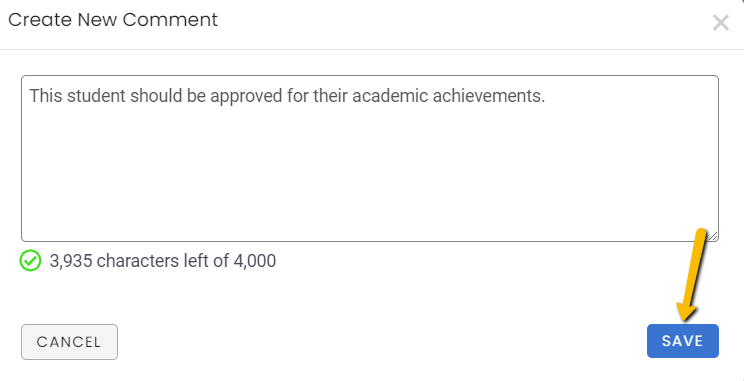Click the word 'their' in the comment
744x381 pixels.
click(x=330, y=96)
